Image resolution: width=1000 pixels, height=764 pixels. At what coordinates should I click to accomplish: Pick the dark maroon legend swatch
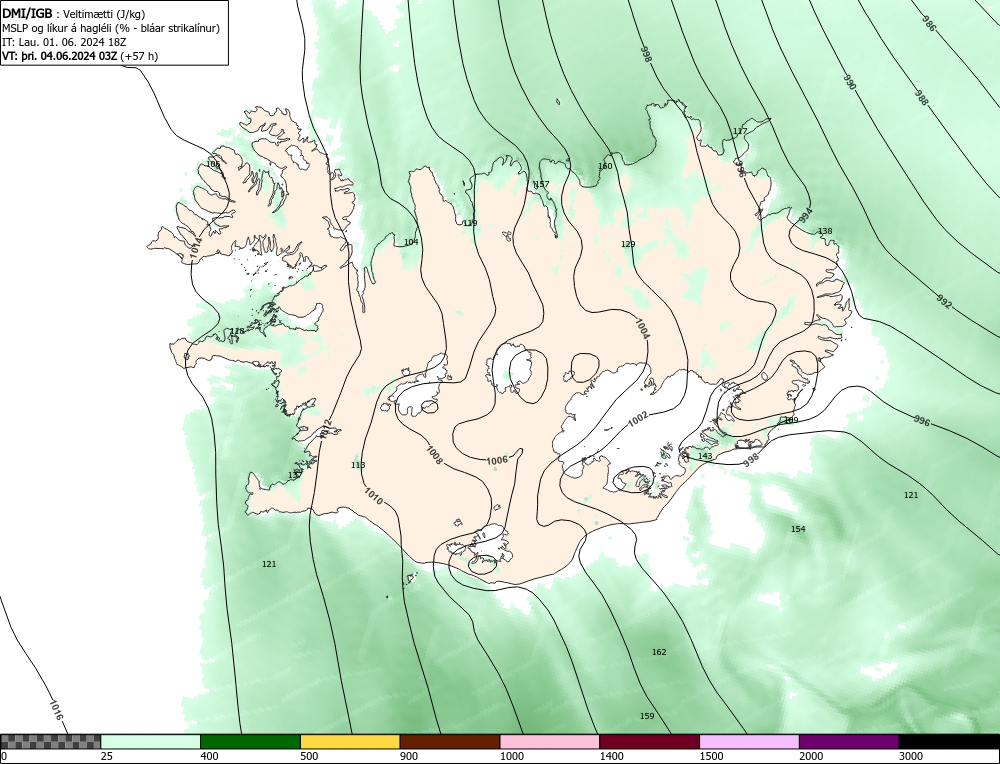pyautogui.click(x=649, y=742)
